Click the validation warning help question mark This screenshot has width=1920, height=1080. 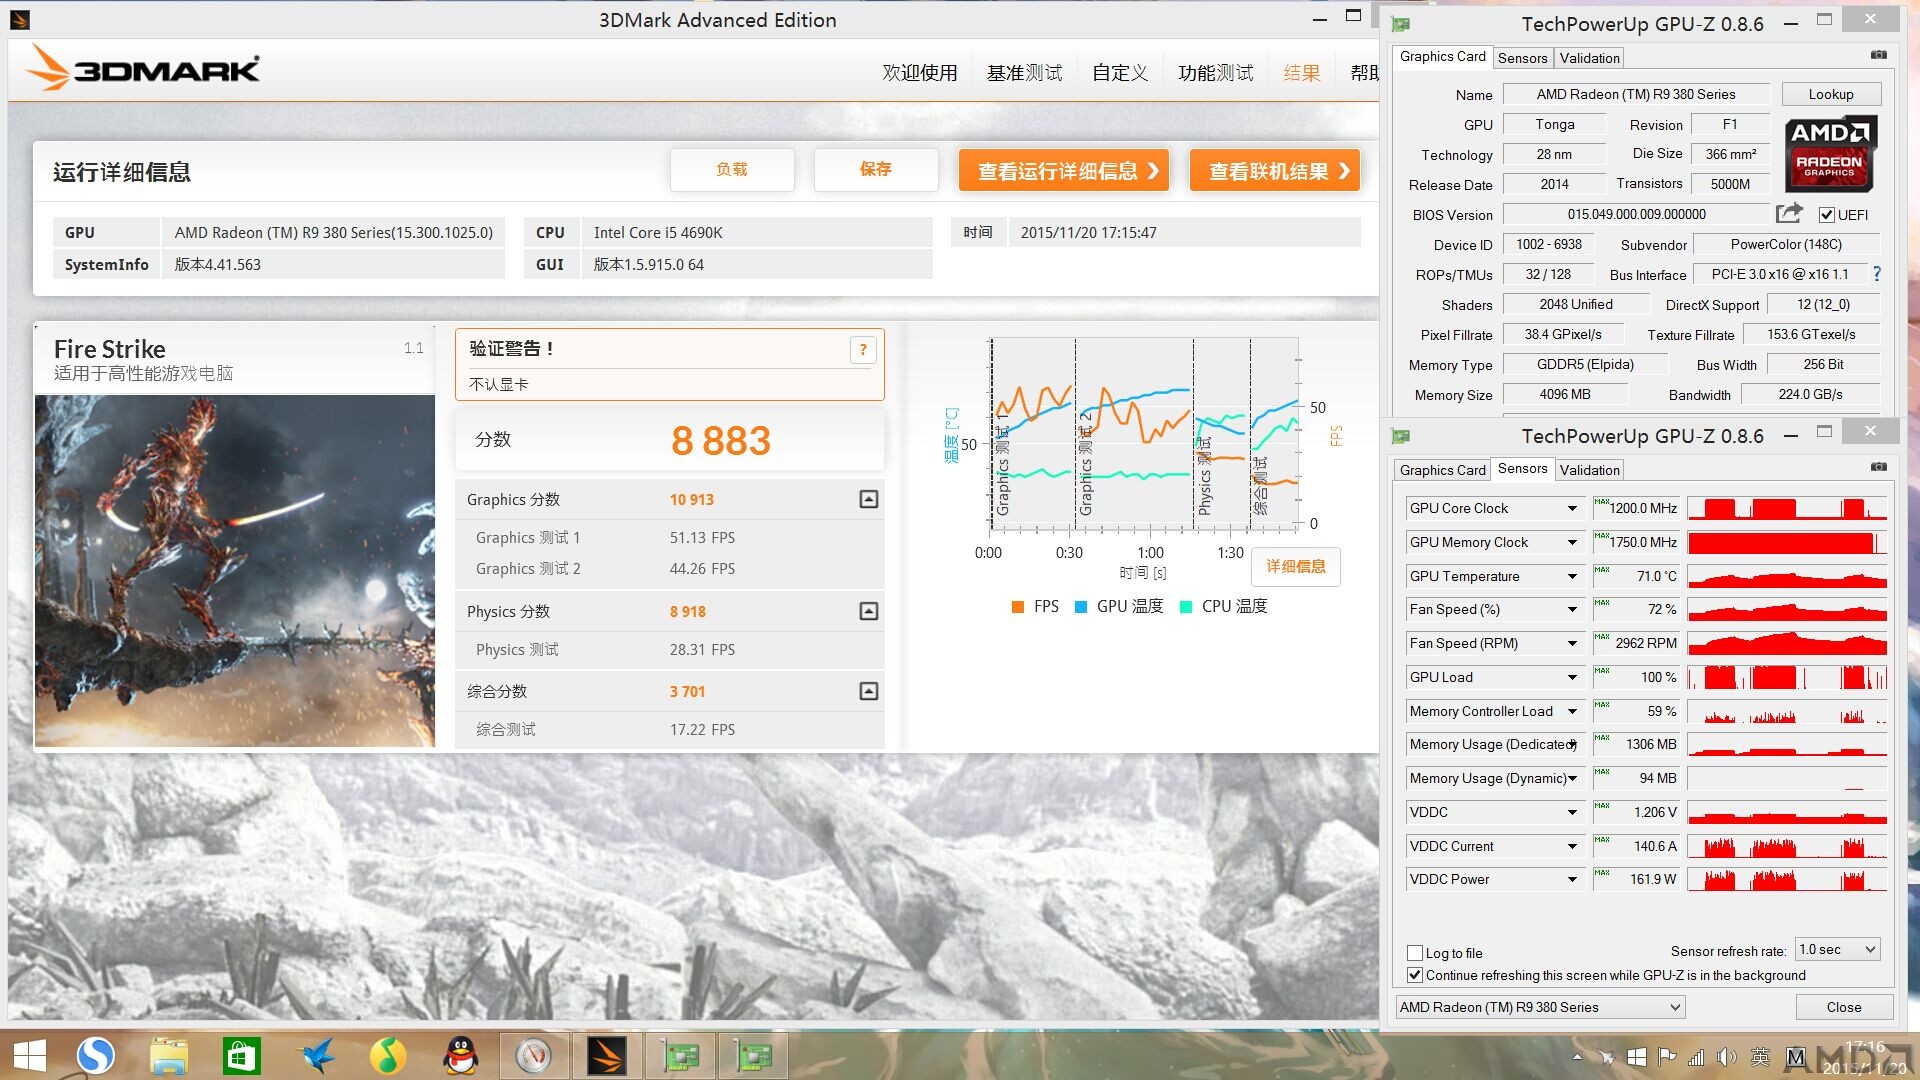point(863,350)
